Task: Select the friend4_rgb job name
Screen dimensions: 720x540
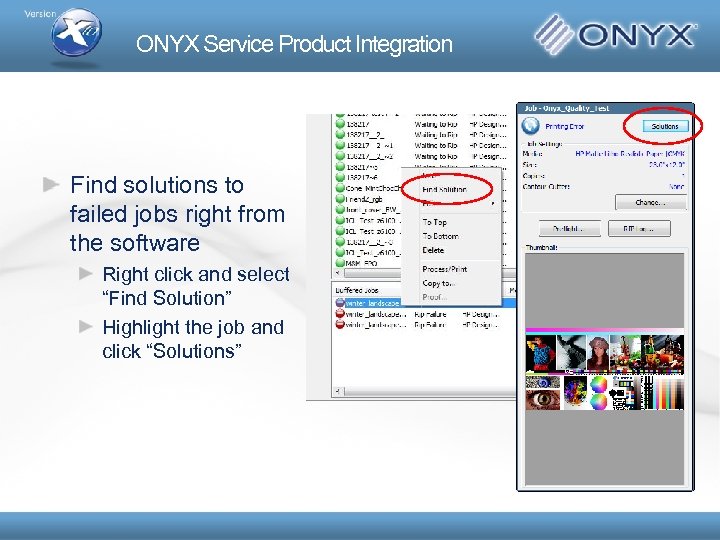Action: coord(364,199)
